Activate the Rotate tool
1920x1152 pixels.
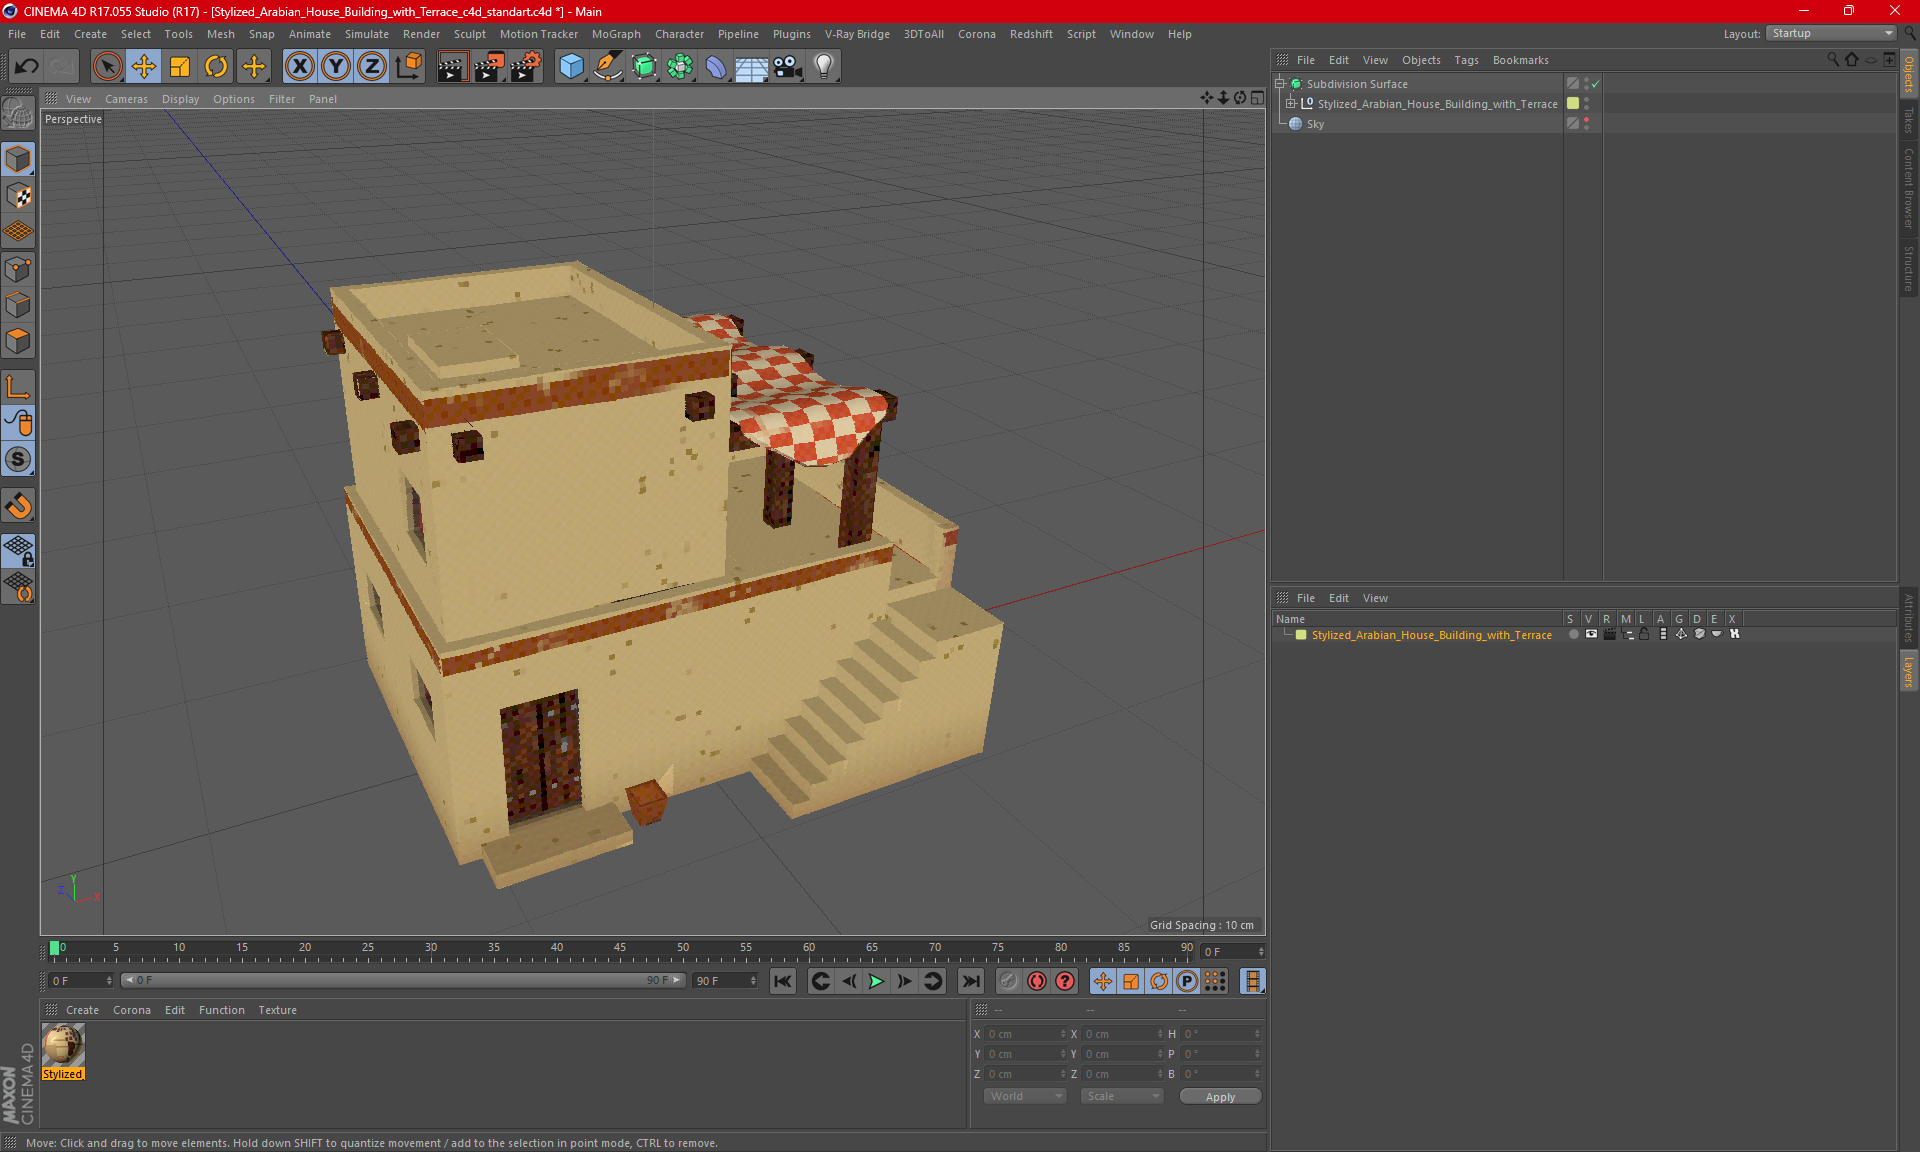[216, 67]
